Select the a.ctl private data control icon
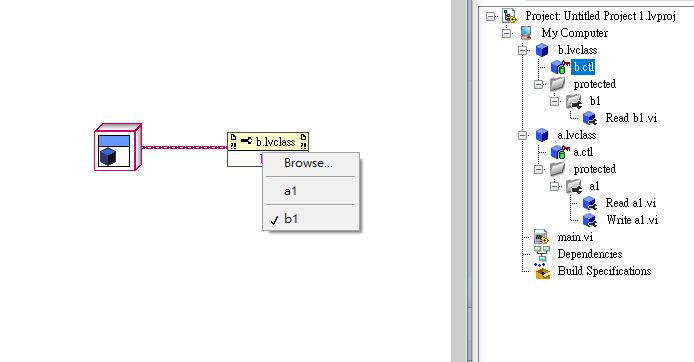Viewport: 694px width, 362px height. point(560,152)
